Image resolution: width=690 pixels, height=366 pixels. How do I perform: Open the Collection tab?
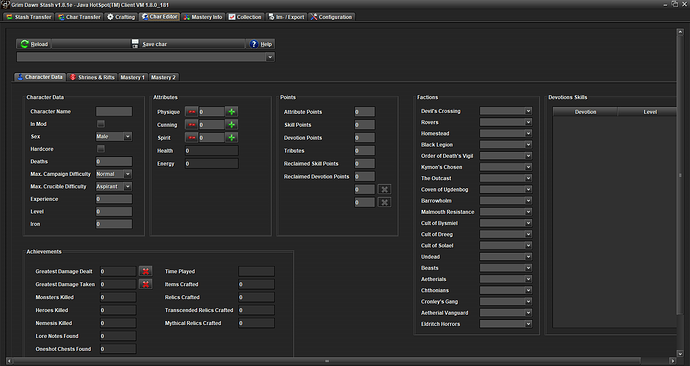tap(245, 17)
